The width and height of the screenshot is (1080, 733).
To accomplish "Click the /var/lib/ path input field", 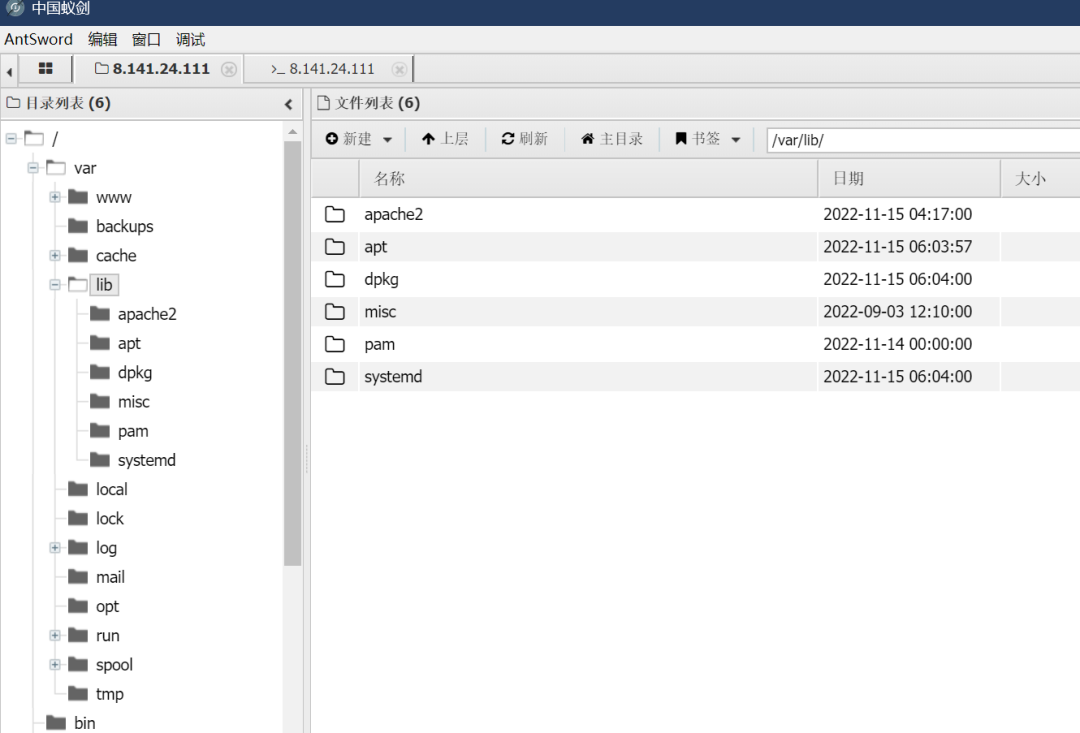I will tap(923, 140).
